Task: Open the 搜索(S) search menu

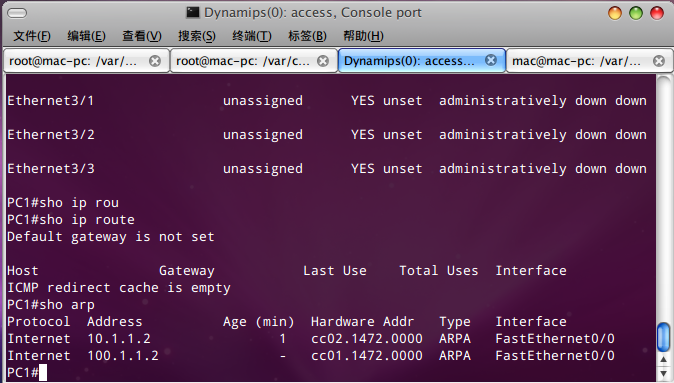Action: tap(197, 36)
